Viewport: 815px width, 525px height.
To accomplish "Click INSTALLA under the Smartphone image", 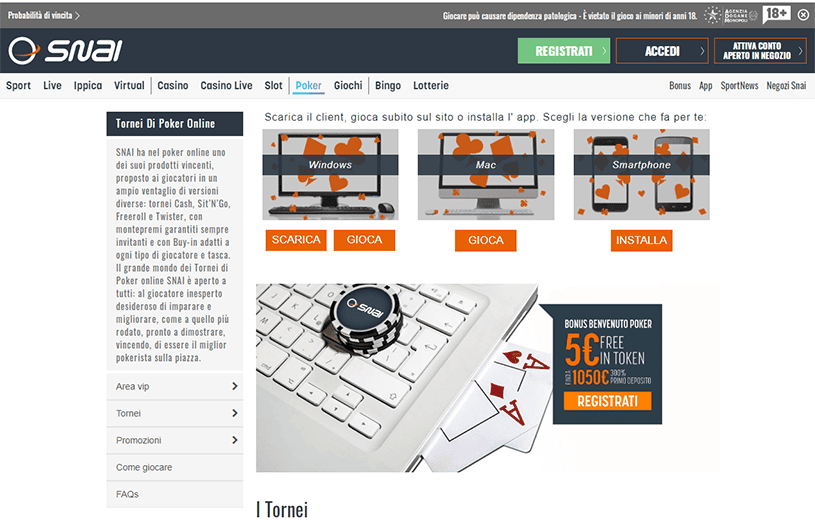I will (641, 241).
